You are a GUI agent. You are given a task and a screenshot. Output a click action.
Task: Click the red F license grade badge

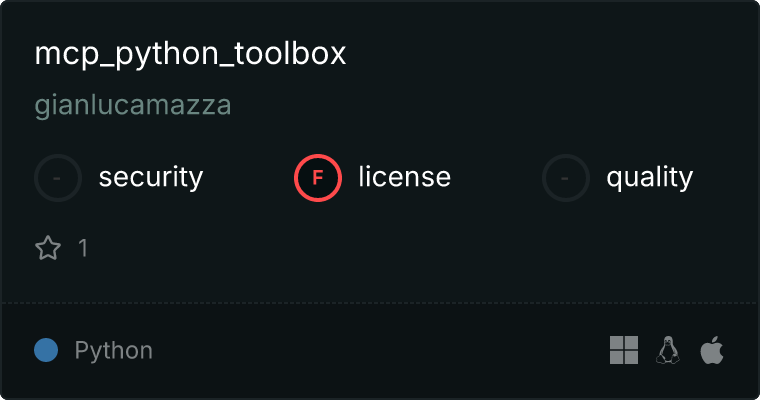coord(317,178)
